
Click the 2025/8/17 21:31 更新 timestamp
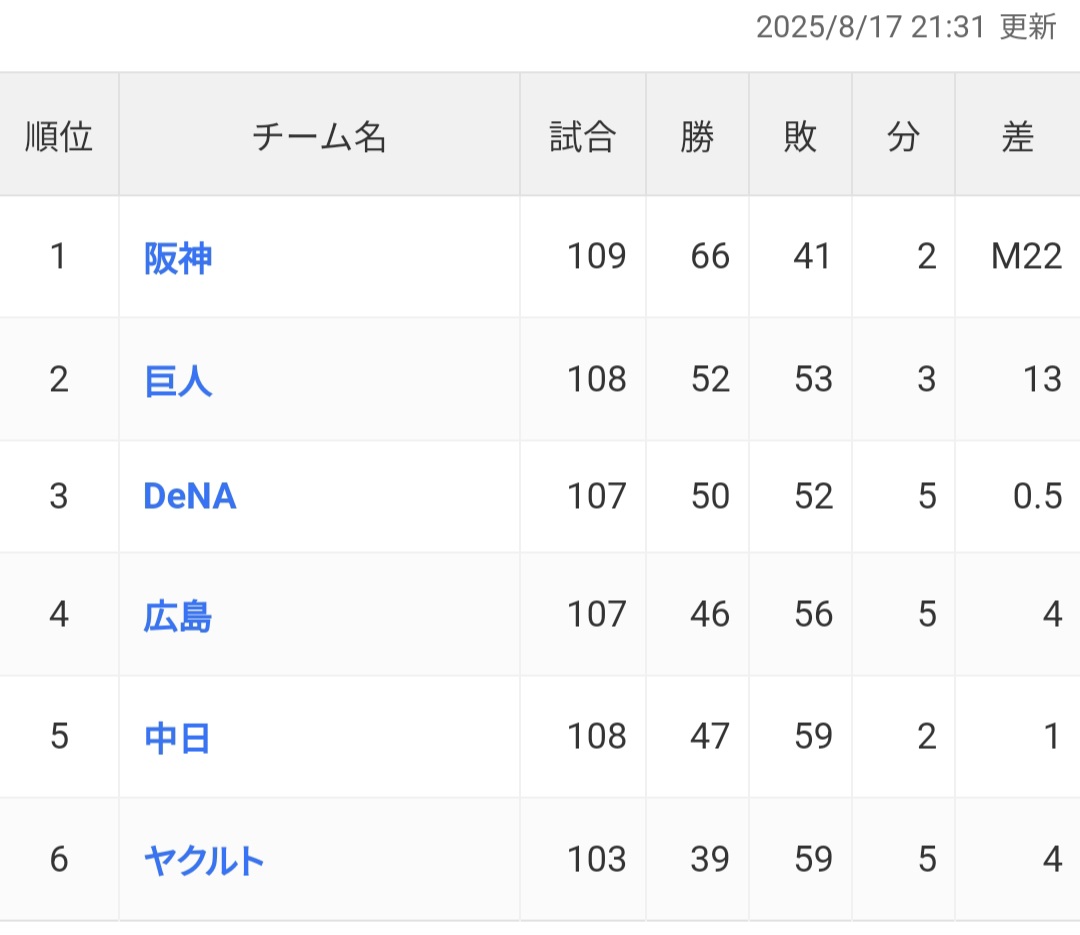(906, 27)
